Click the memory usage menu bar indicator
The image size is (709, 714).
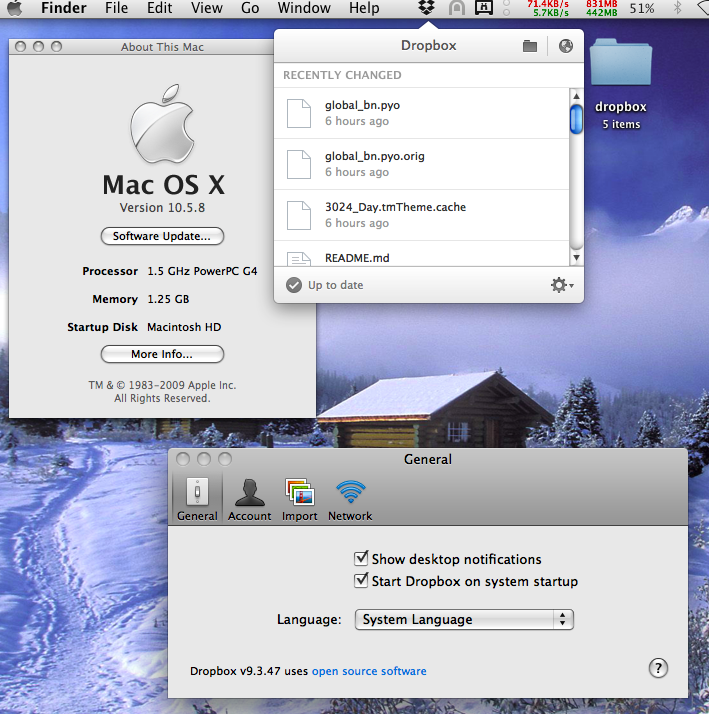point(602,8)
